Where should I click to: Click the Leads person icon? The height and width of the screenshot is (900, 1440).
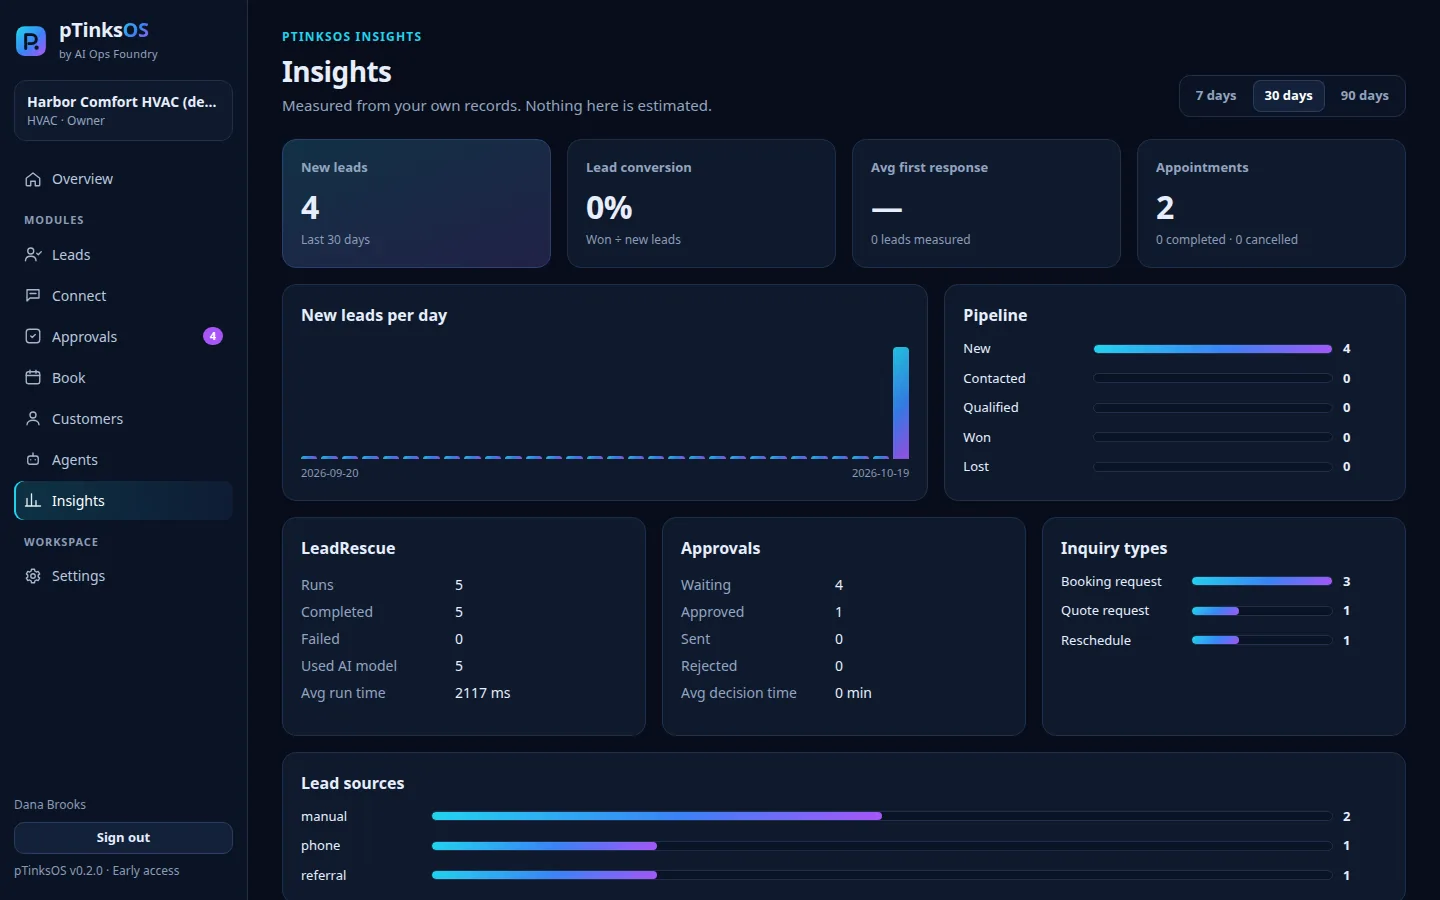[33, 255]
